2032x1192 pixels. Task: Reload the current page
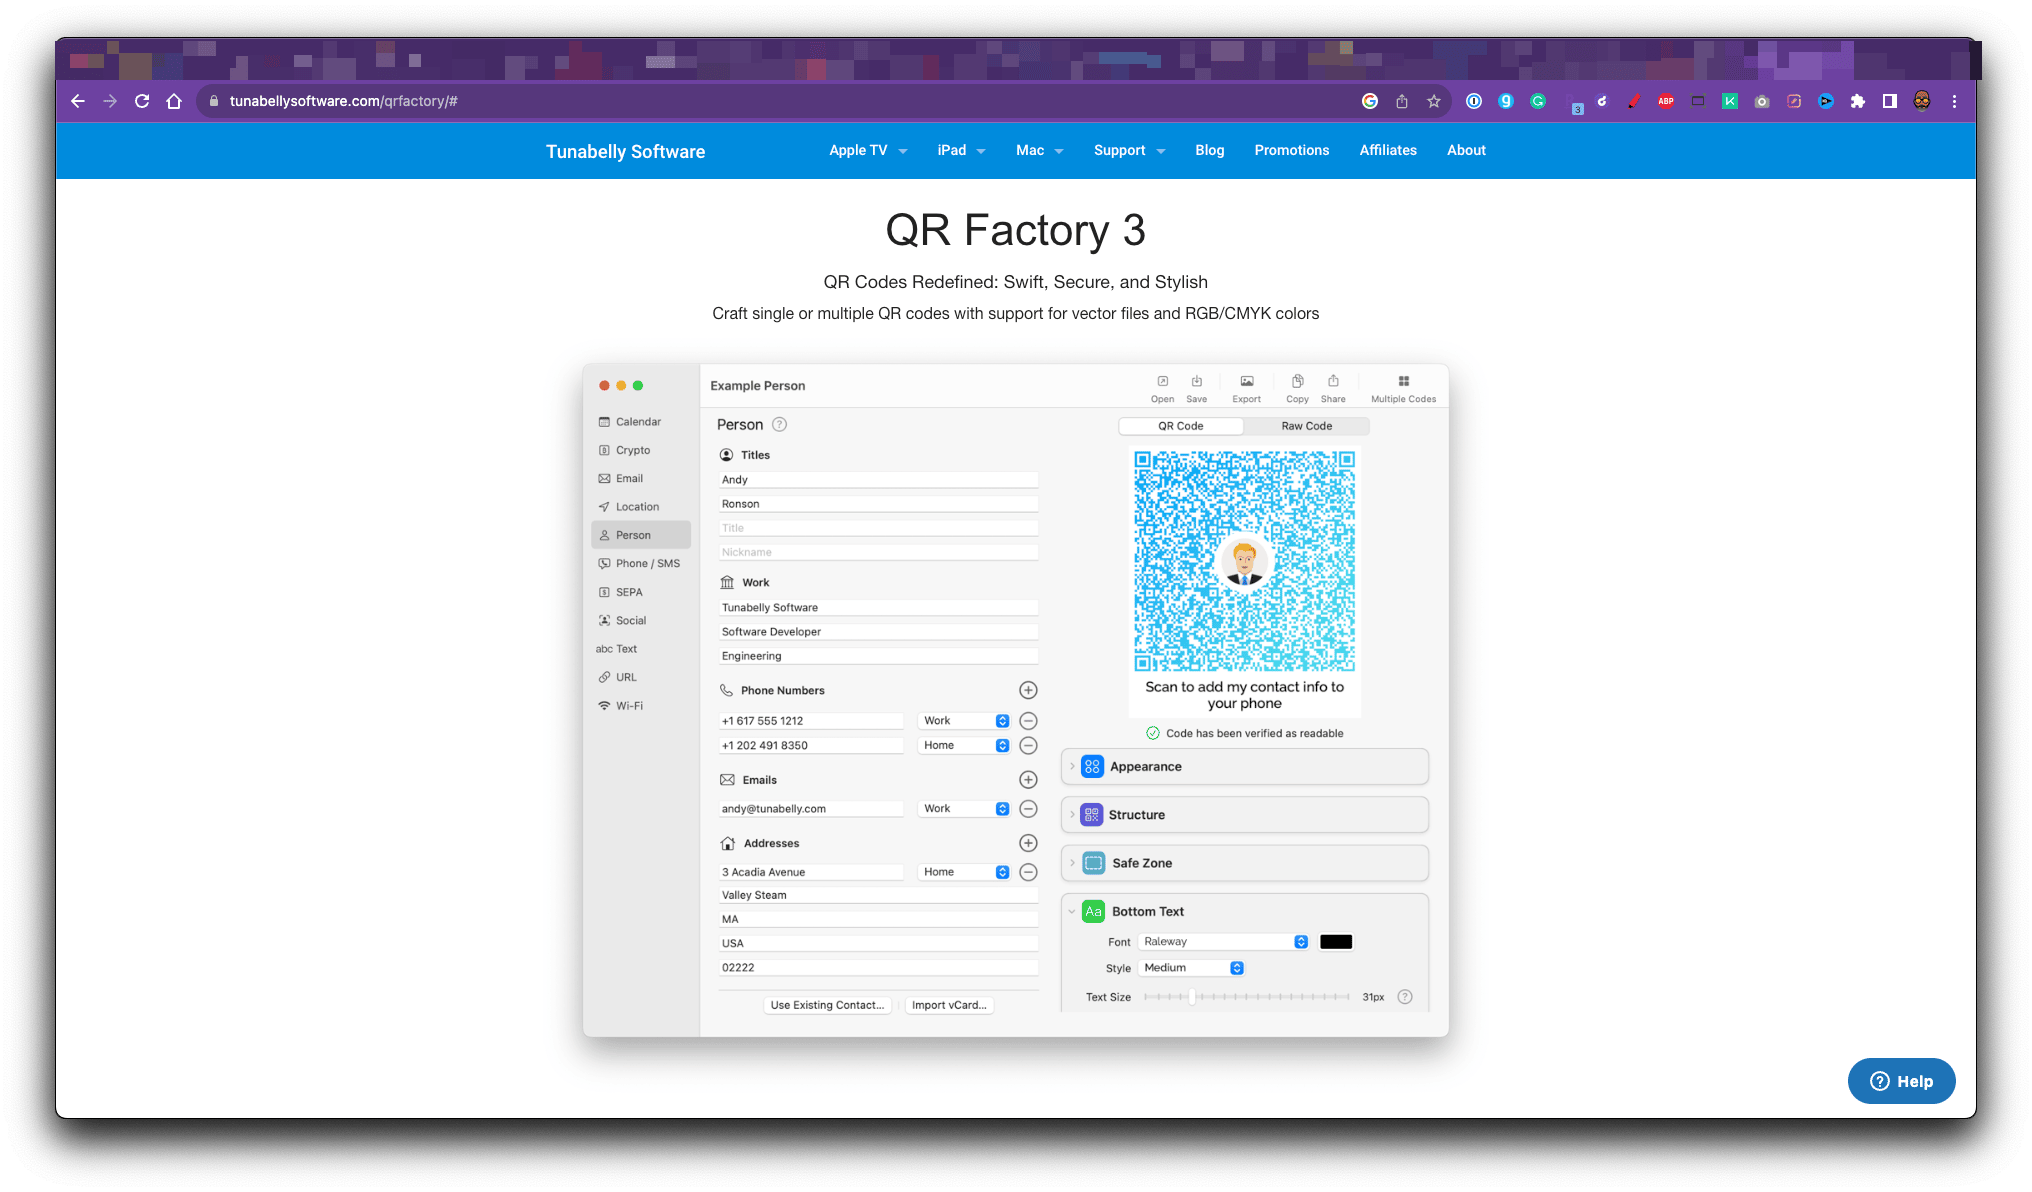pyautogui.click(x=142, y=101)
